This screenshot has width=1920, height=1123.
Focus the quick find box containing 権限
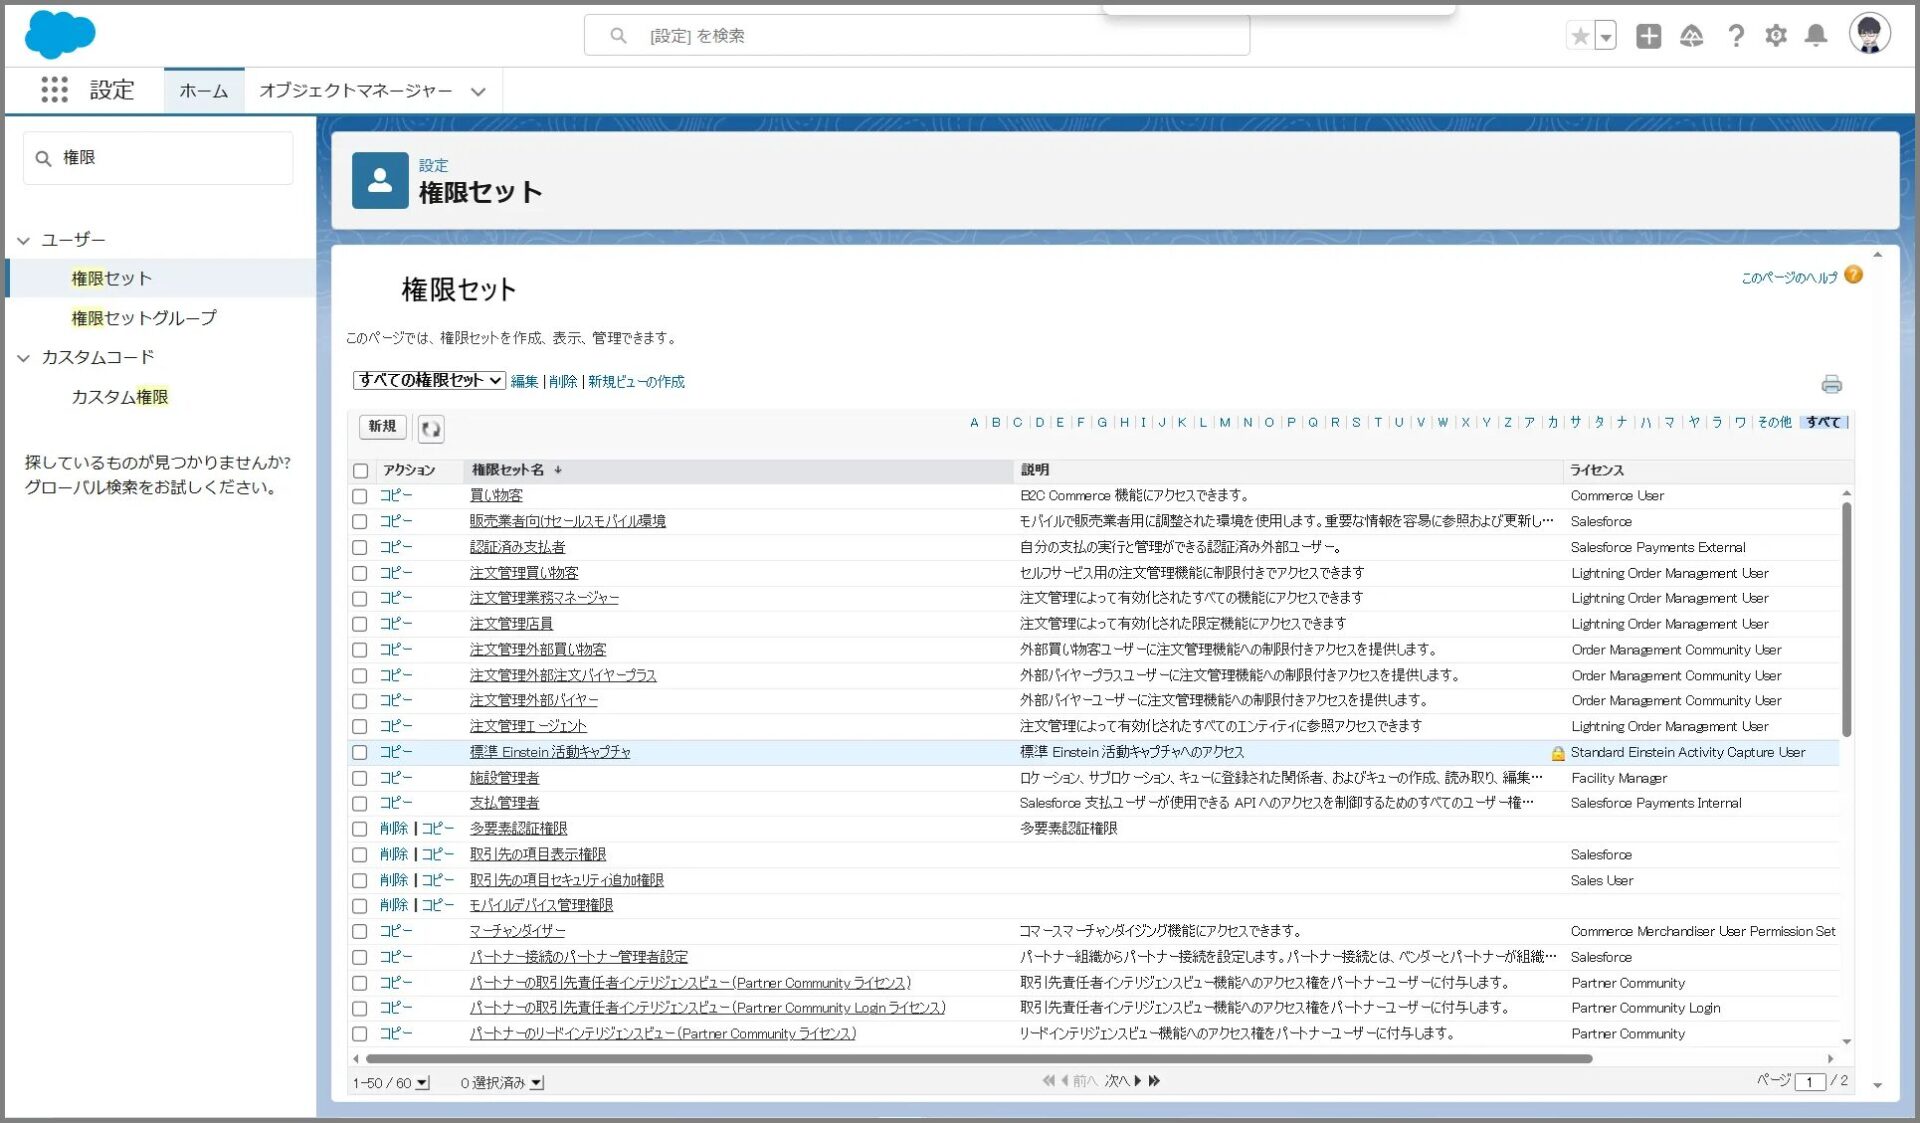point(159,158)
